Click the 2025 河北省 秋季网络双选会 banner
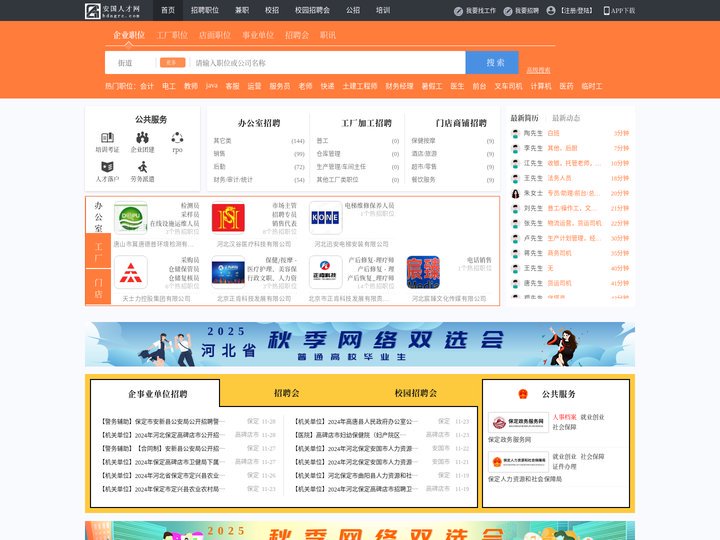720x540 pixels. [x=360, y=344]
